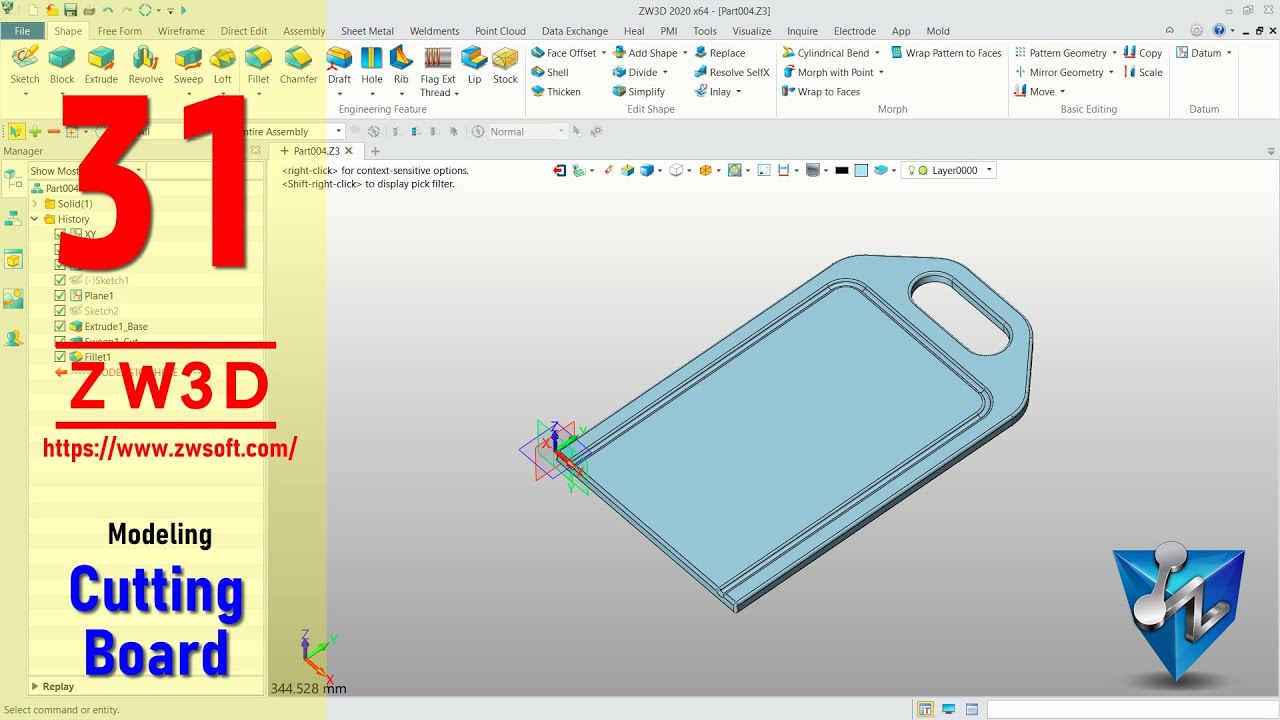Select the Extrude1_Base history entry
Screen dimensions: 1280x720
108,326
